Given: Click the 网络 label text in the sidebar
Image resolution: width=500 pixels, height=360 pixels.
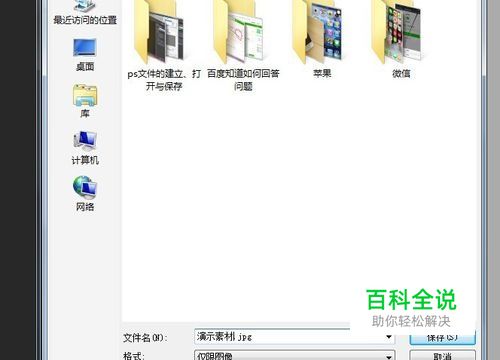Looking at the screenshot, I should tap(85, 207).
